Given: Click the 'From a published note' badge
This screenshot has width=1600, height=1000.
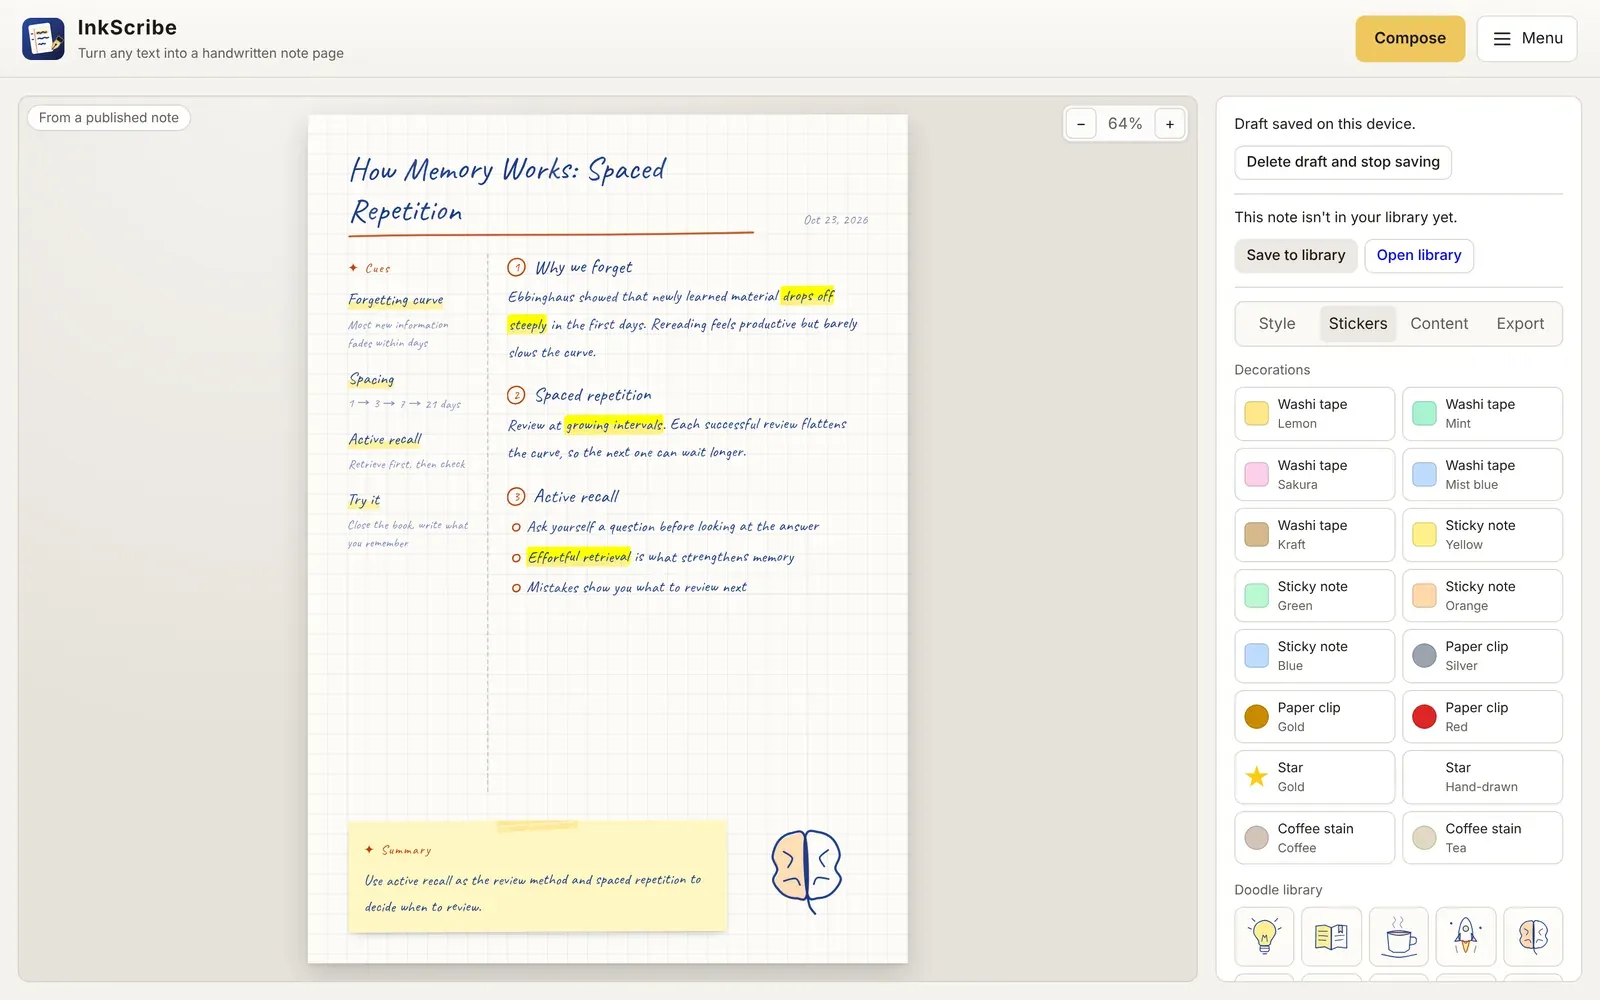Looking at the screenshot, I should (x=109, y=118).
